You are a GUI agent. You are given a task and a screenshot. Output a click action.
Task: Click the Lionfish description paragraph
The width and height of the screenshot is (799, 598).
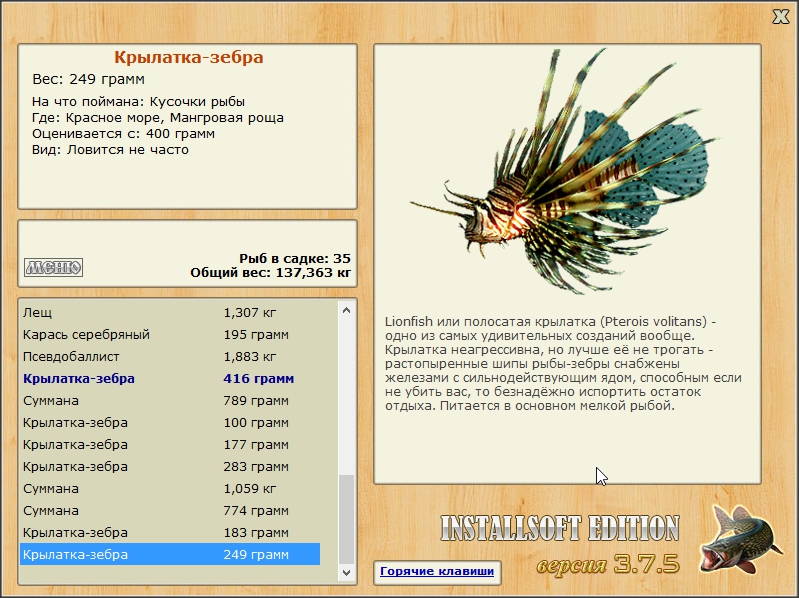click(x=563, y=364)
